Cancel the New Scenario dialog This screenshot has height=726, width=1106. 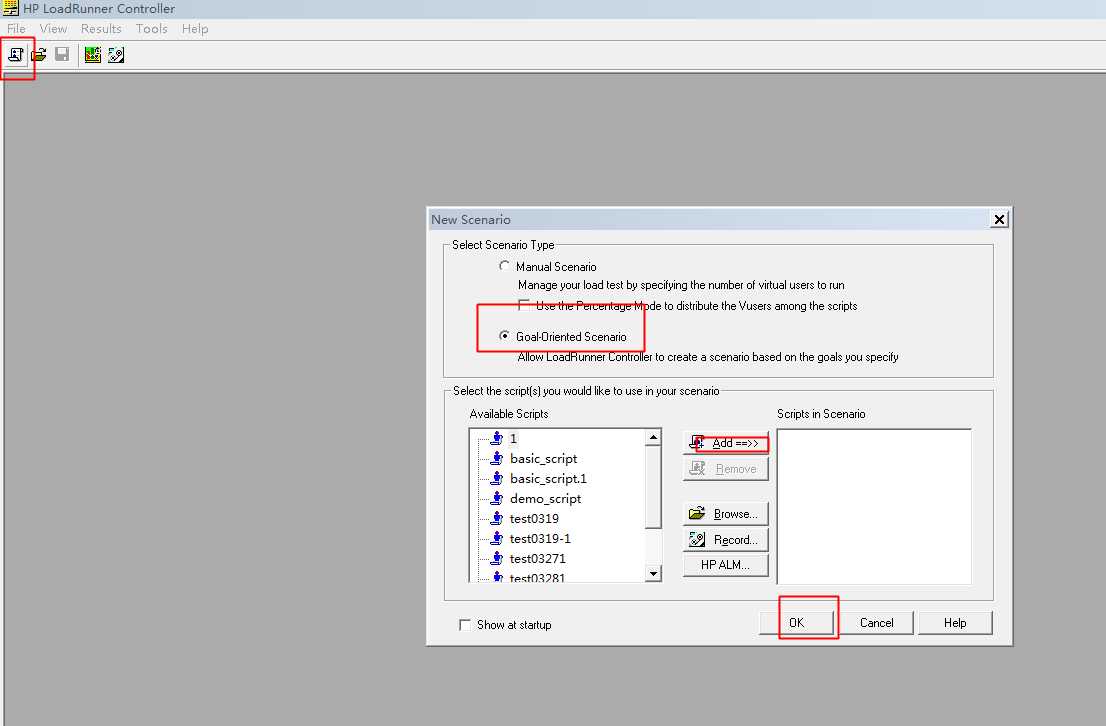tap(876, 622)
